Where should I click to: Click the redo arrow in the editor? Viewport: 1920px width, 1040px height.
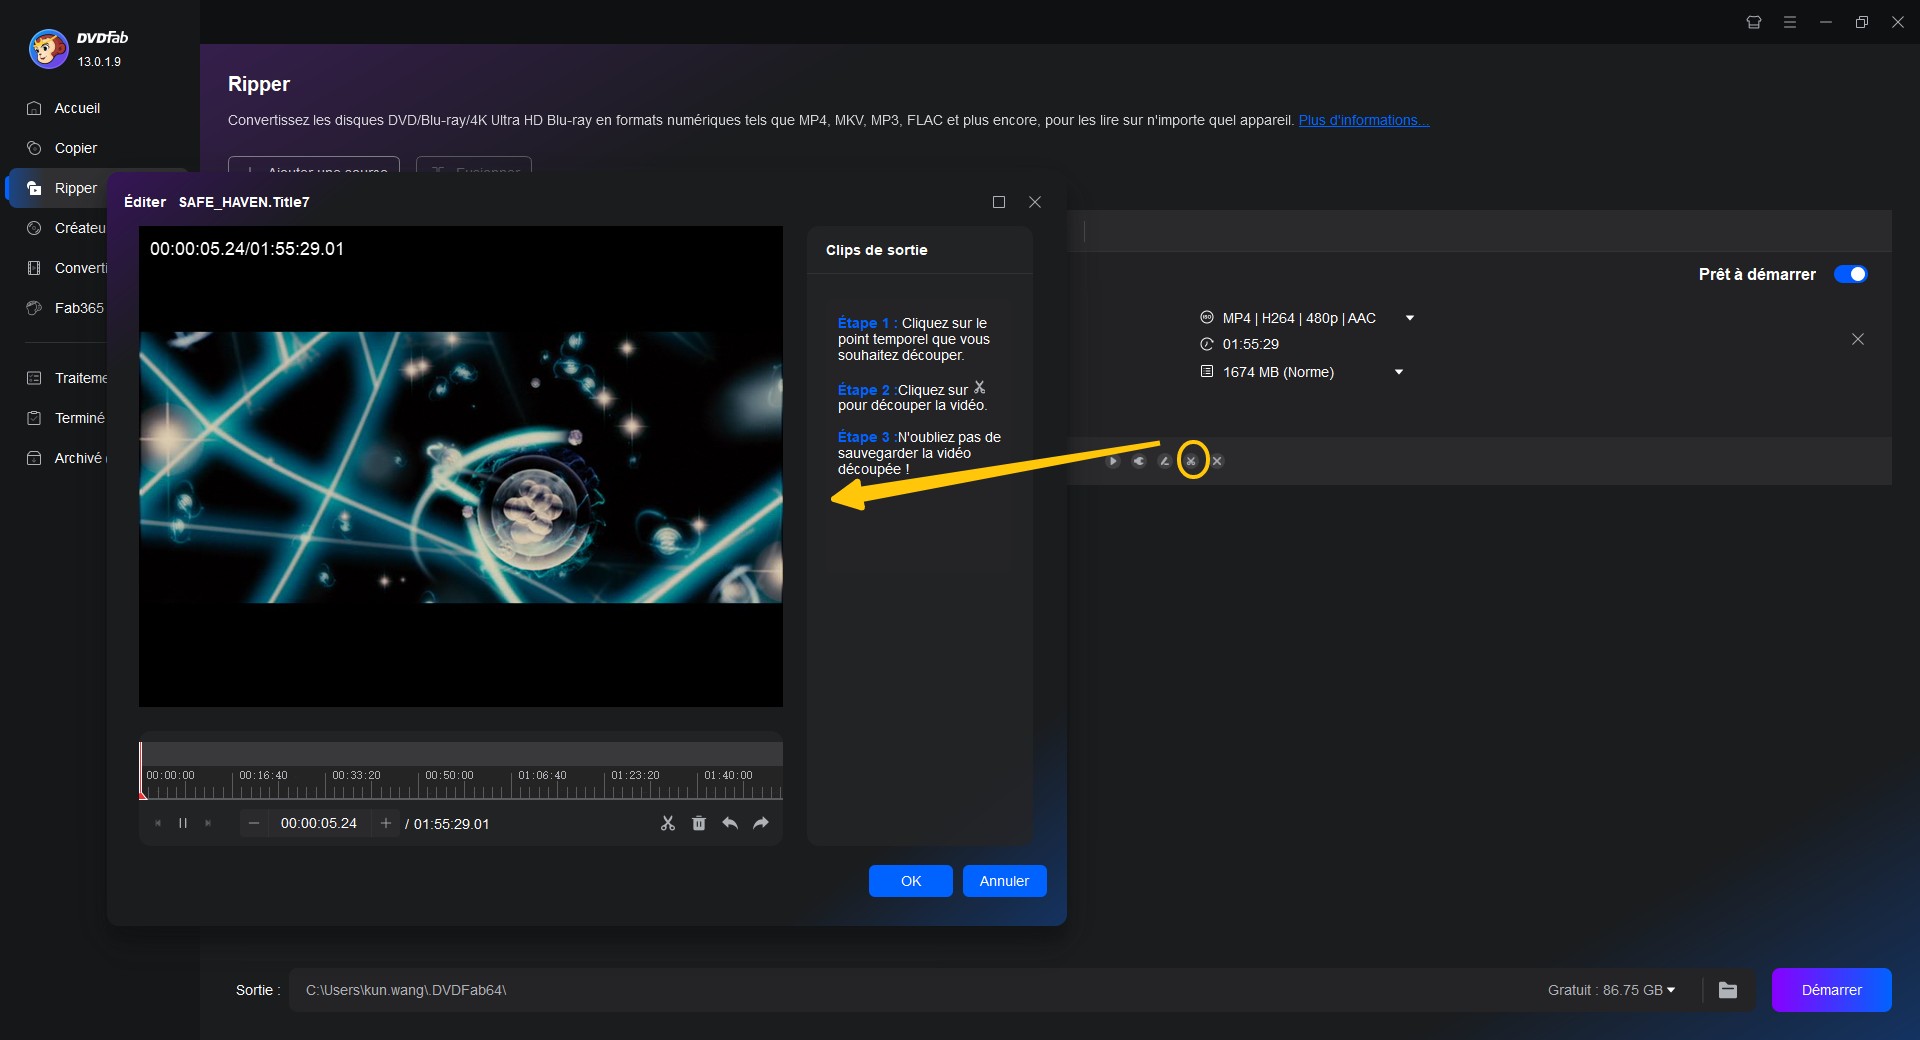coord(761,823)
